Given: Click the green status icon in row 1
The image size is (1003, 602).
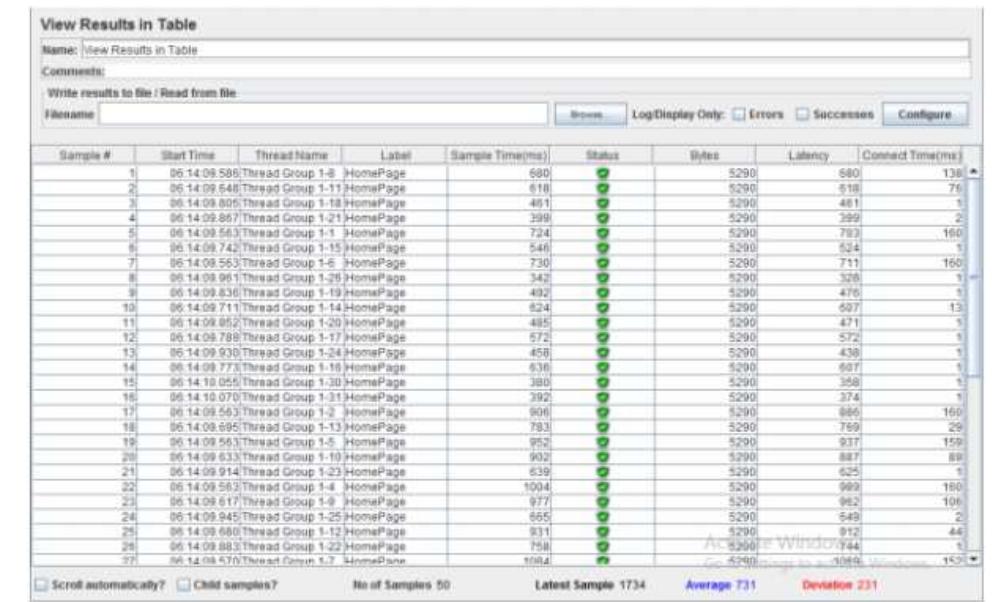Looking at the screenshot, I should (x=602, y=173).
